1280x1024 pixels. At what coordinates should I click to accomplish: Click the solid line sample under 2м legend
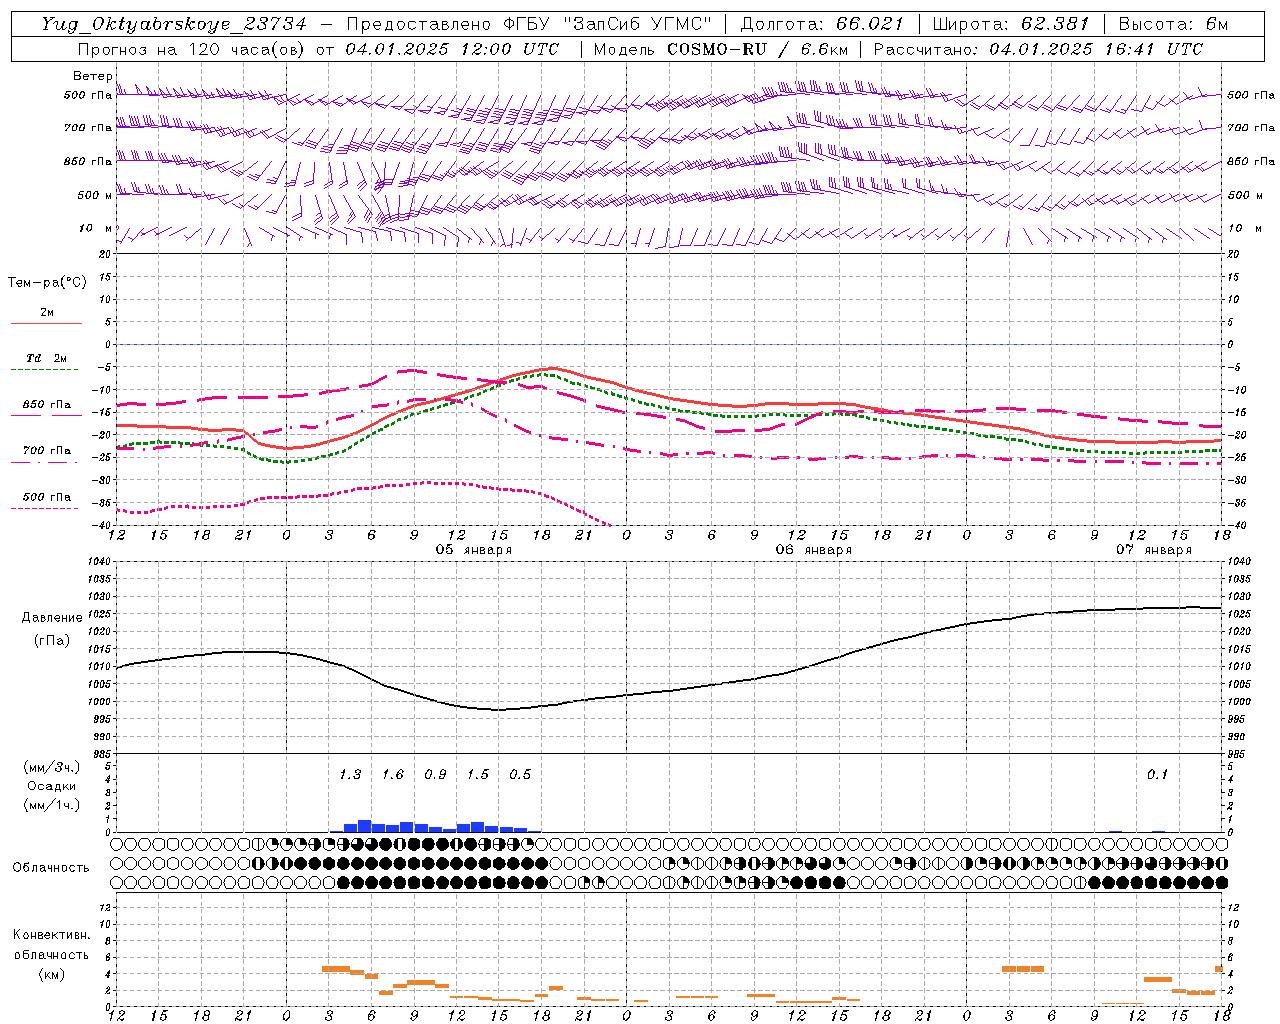pos(46,324)
